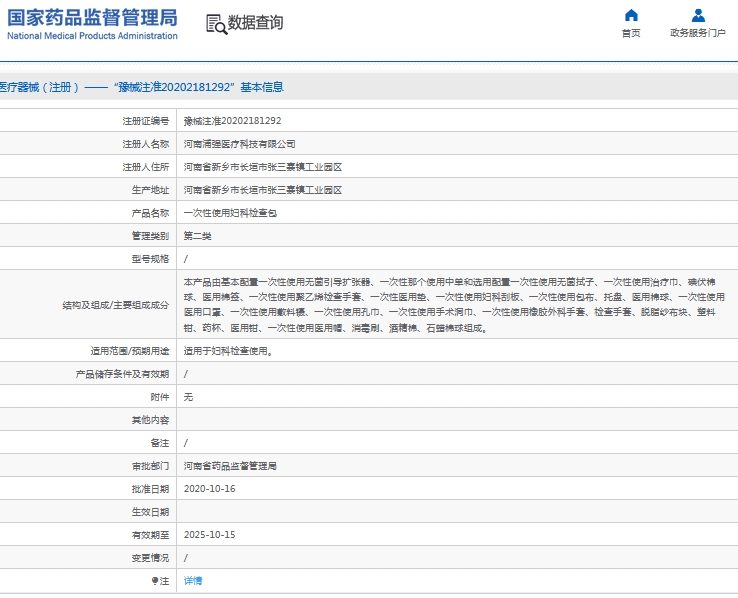Open the 详情 link
Image resolution: width=738 pixels, height=598 pixels.
tap(193, 581)
